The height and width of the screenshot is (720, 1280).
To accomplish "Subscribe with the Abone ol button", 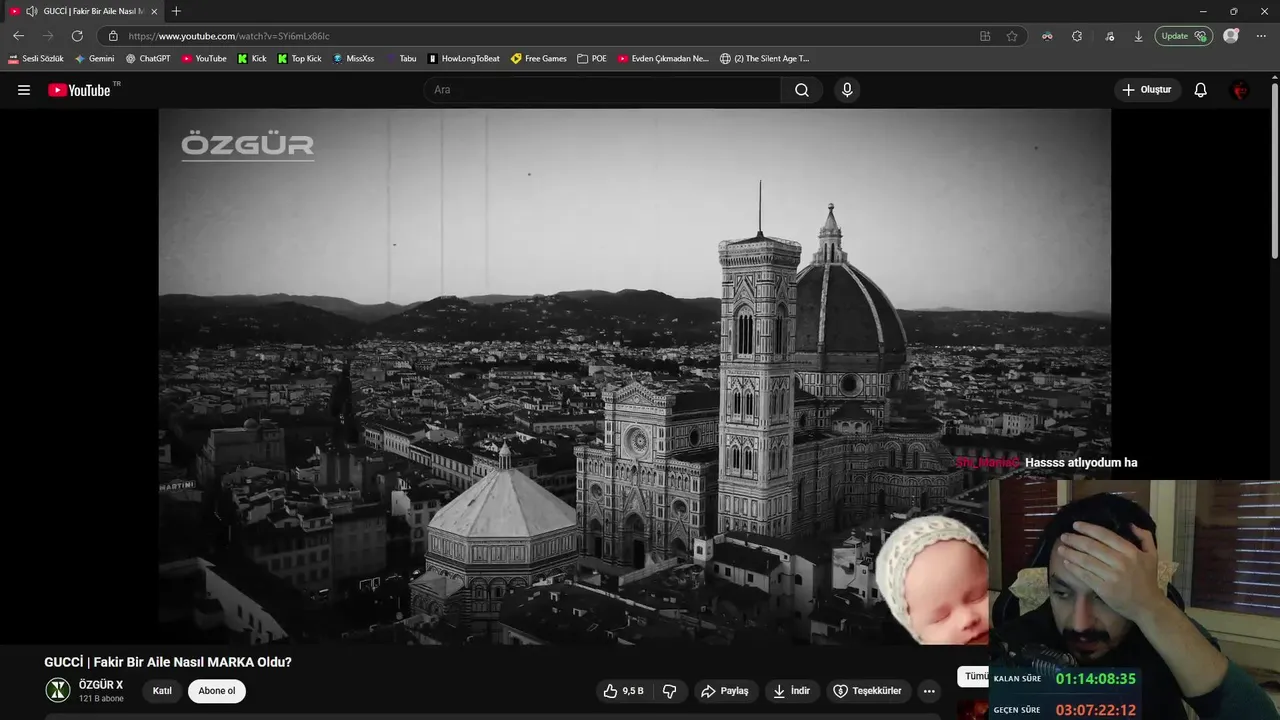I will coord(217,691).
